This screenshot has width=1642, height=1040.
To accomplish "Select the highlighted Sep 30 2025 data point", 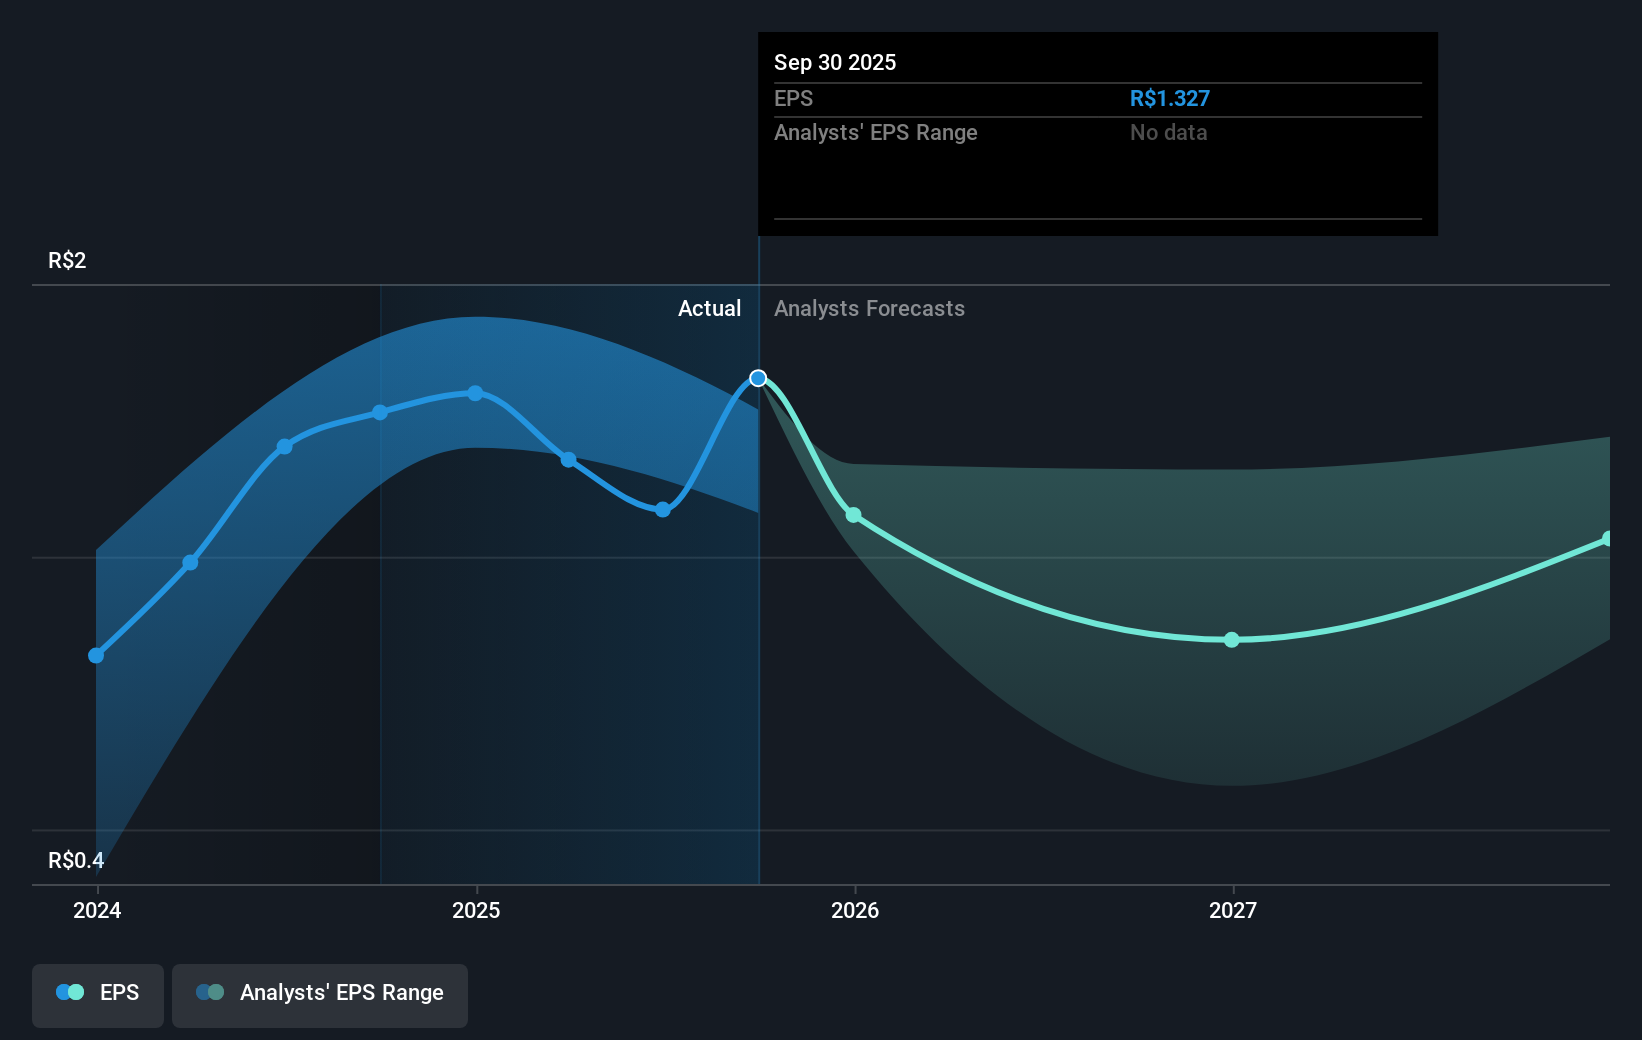I will [x=758, y=378].
